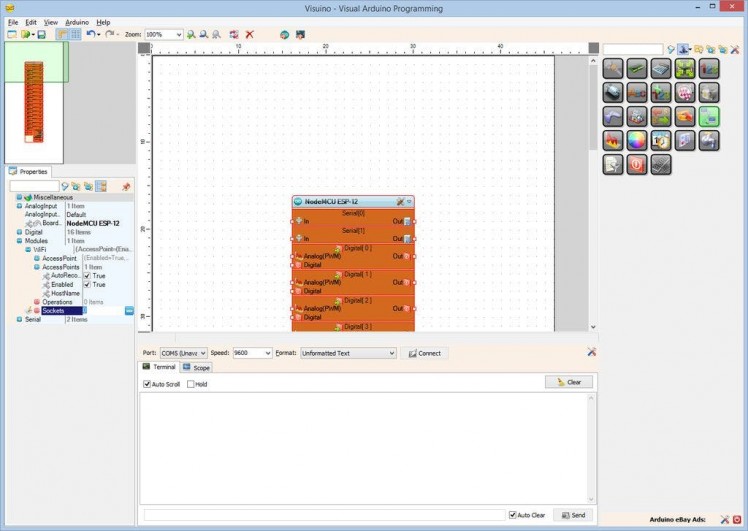Viewport: 748px width, 531px height.
Task: Enable the Hold checkbox
Action: click(191, 384)
